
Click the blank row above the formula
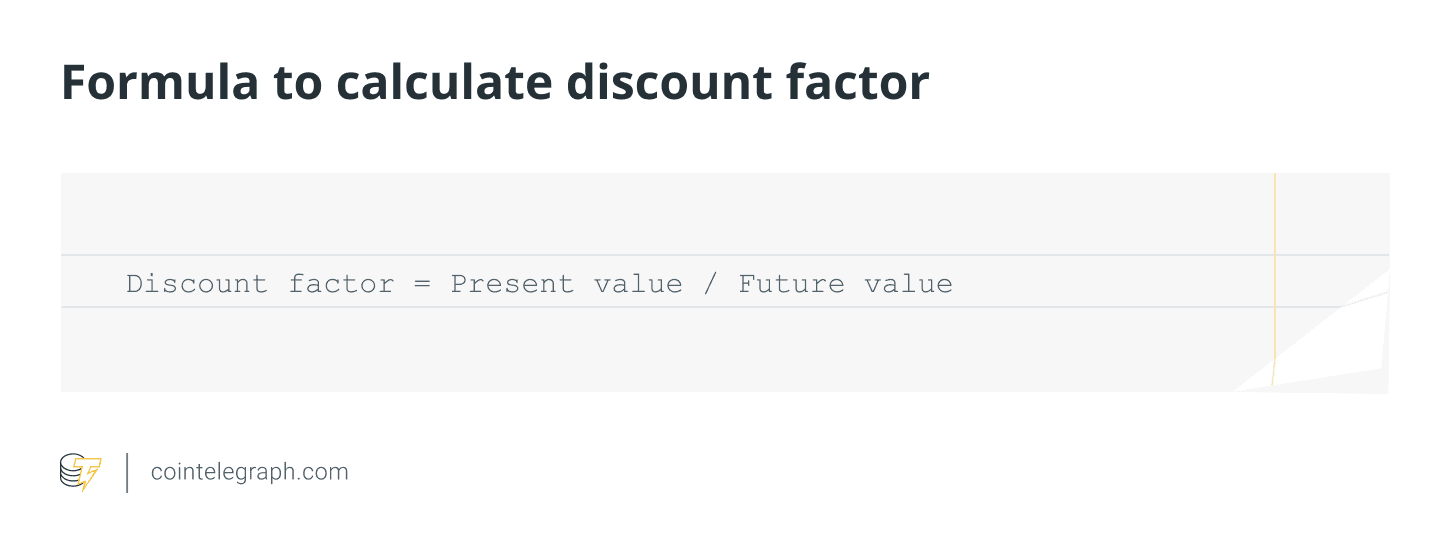point(660,214)
